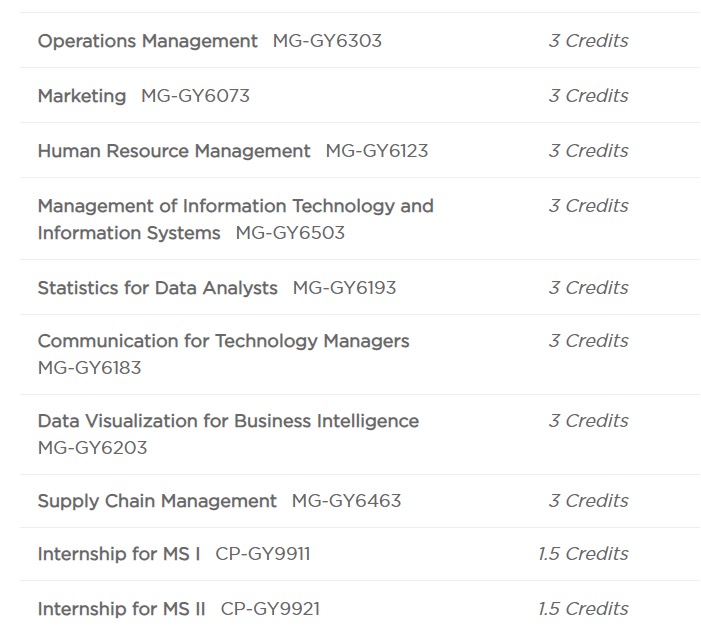Open Management of Information Technology course
Screen dimensions: 701x631
(235, 206)
